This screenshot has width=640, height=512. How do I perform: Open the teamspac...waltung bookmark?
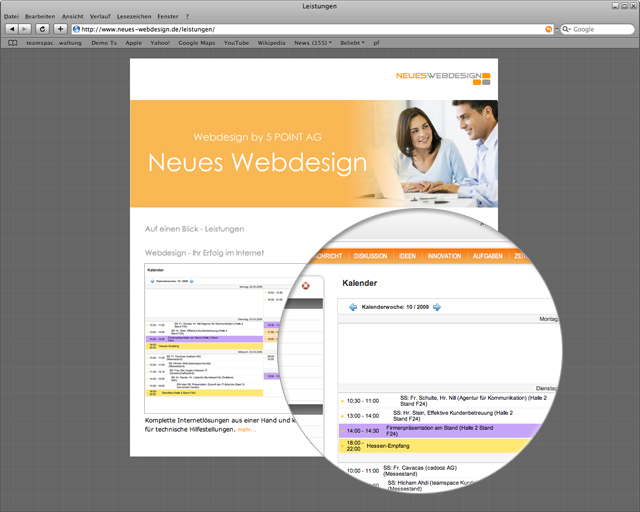(x=54, y=43)
